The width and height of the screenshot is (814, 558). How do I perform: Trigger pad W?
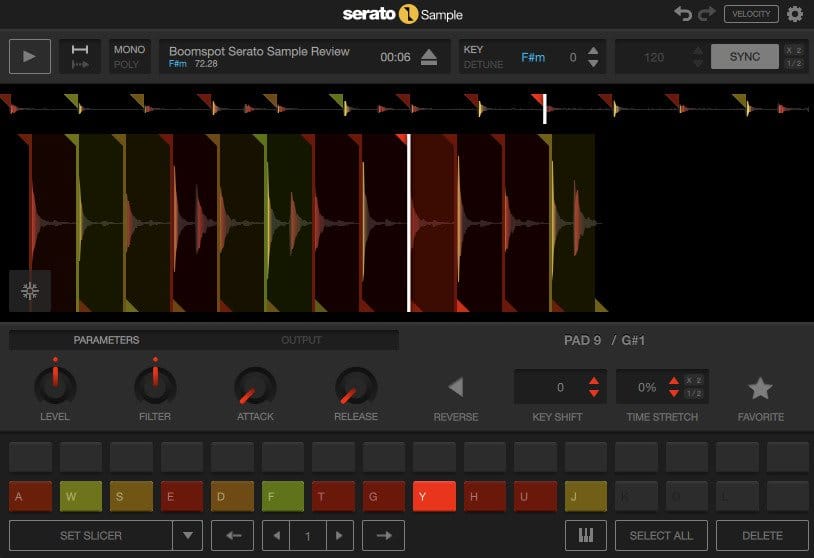coord(81,496)
